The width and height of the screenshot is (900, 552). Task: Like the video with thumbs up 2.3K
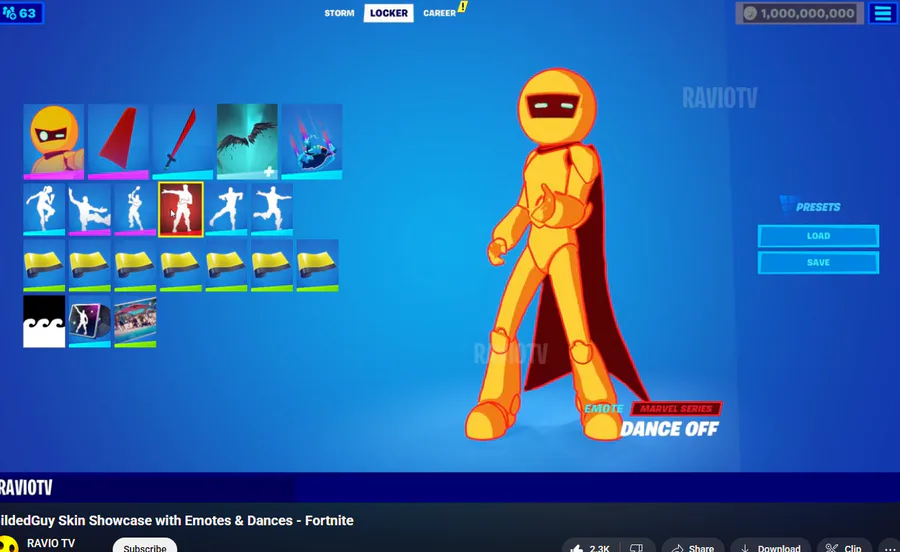coord(591,547)
